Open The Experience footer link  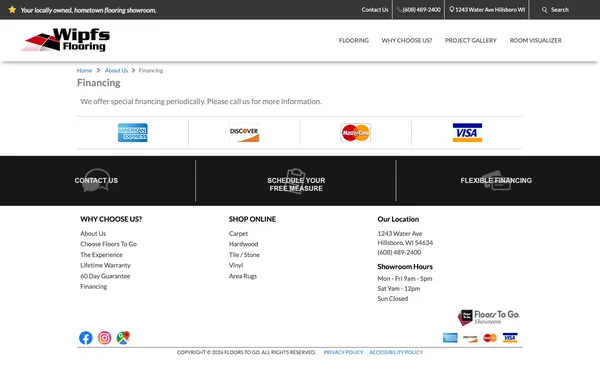click(x=101, y=255)
